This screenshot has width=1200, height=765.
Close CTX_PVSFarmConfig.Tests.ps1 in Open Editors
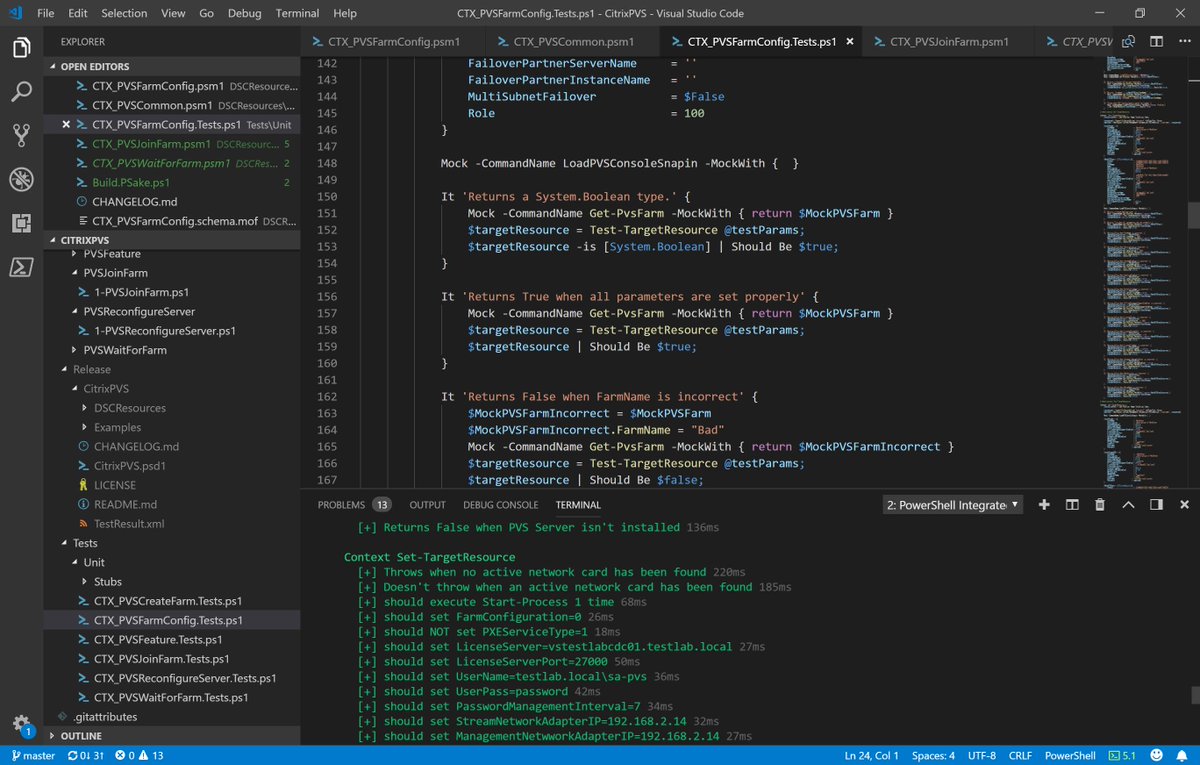point(66,125)
